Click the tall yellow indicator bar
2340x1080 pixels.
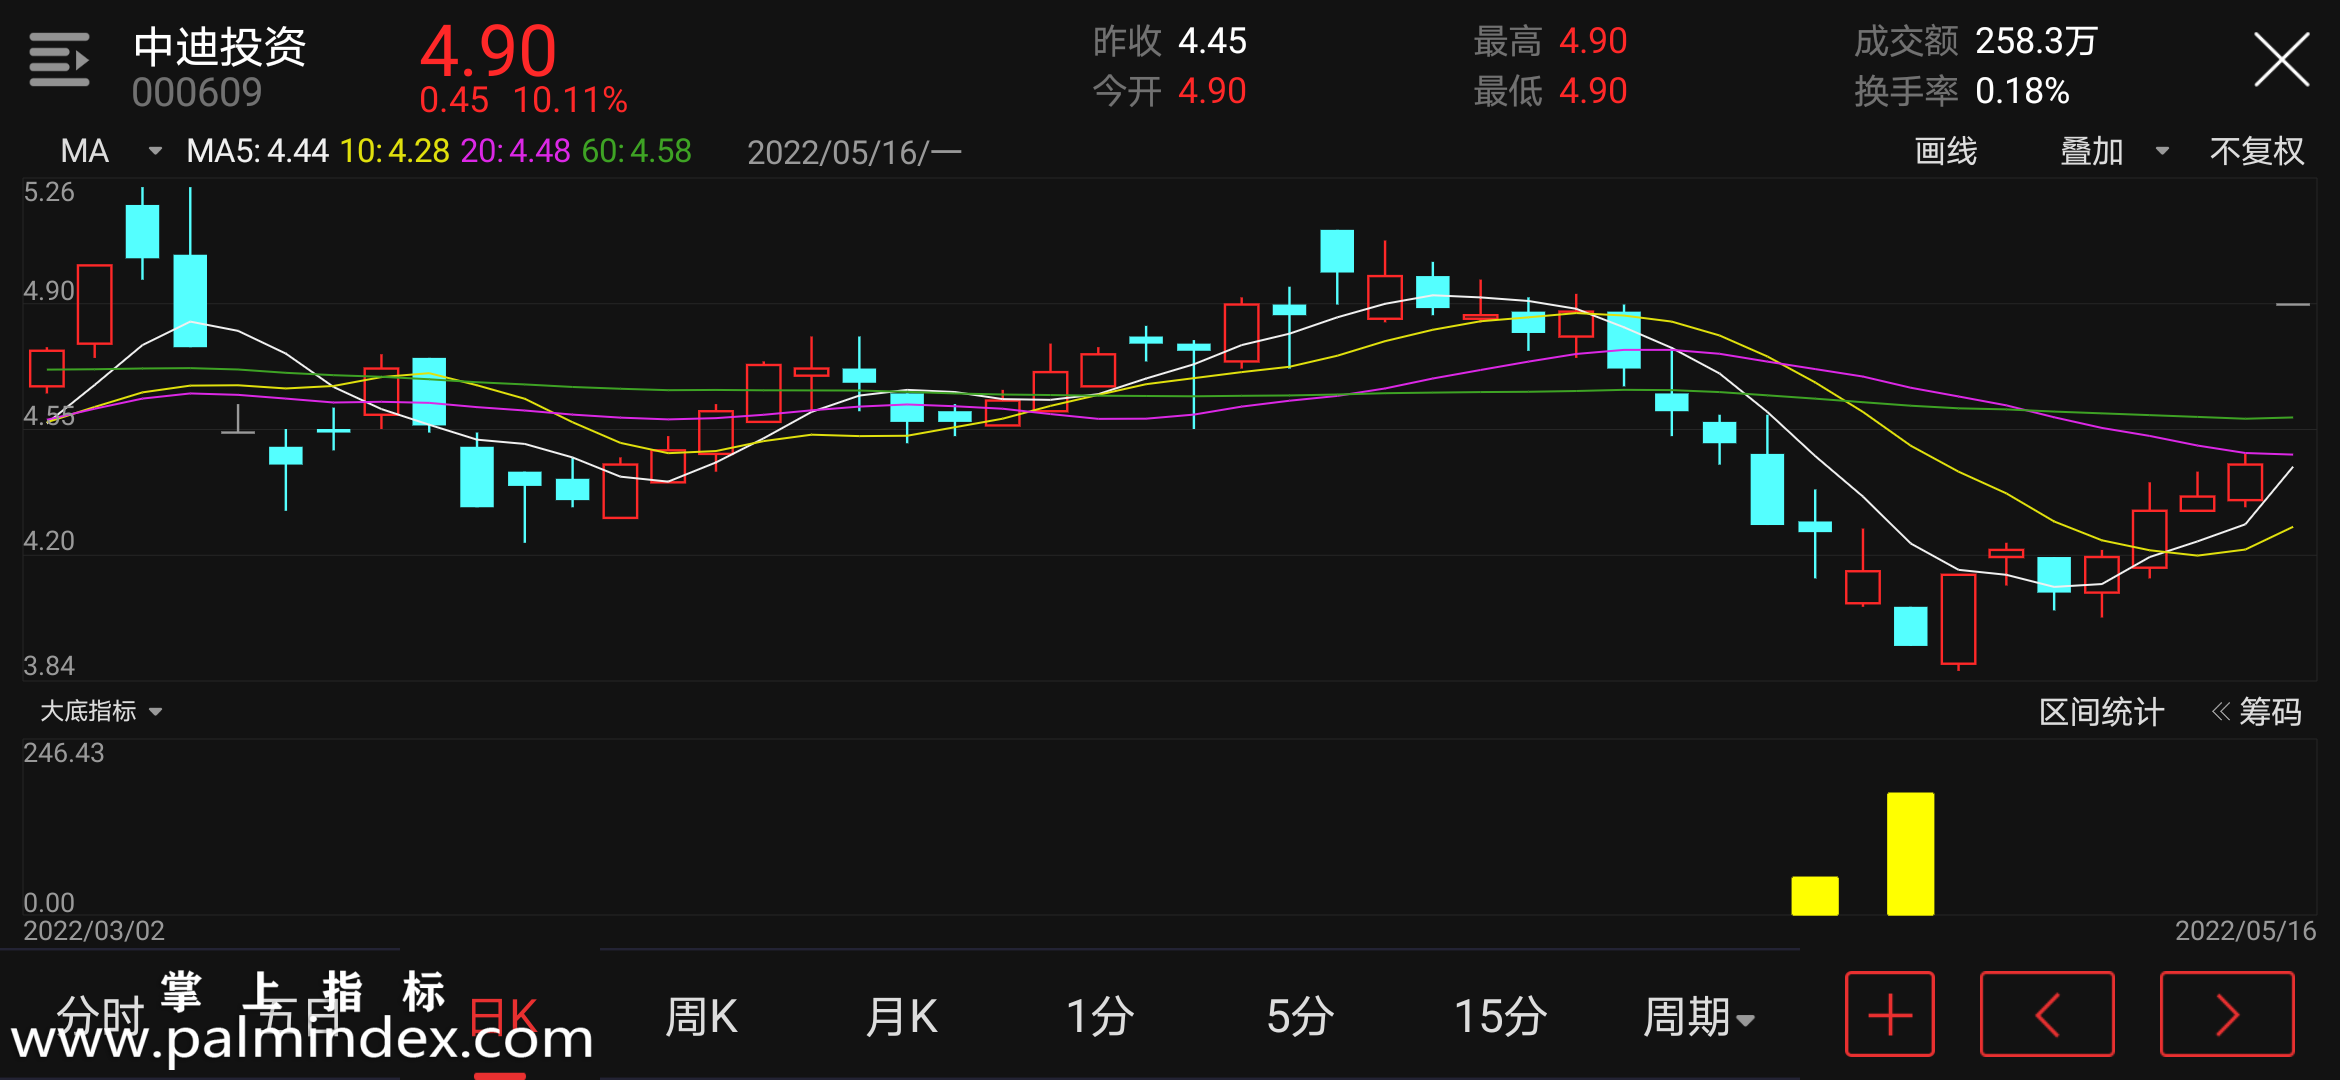pyautogui.click(x=1910, y=854)
